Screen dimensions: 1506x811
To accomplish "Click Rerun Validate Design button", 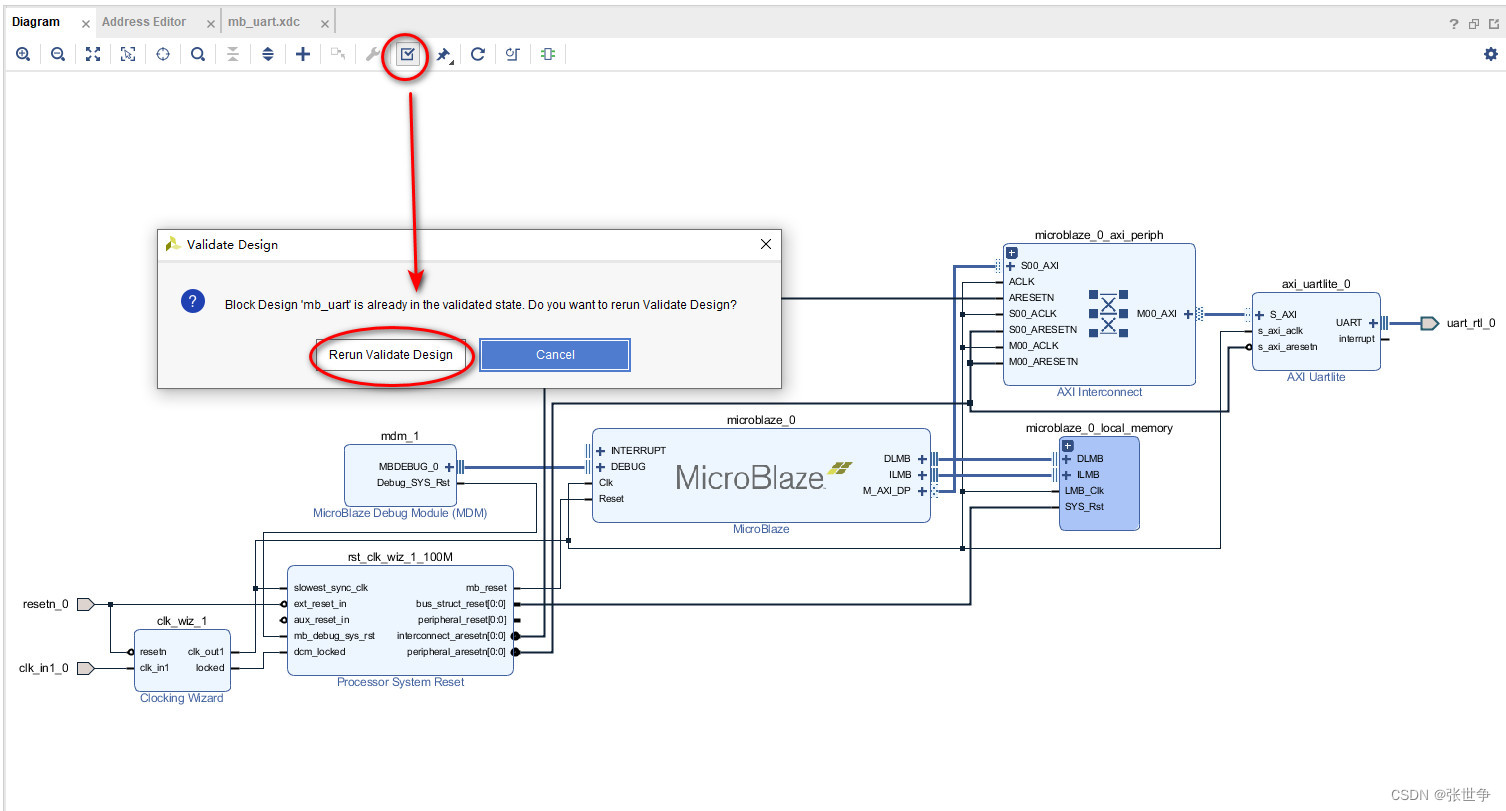I will tap(391, 354).
